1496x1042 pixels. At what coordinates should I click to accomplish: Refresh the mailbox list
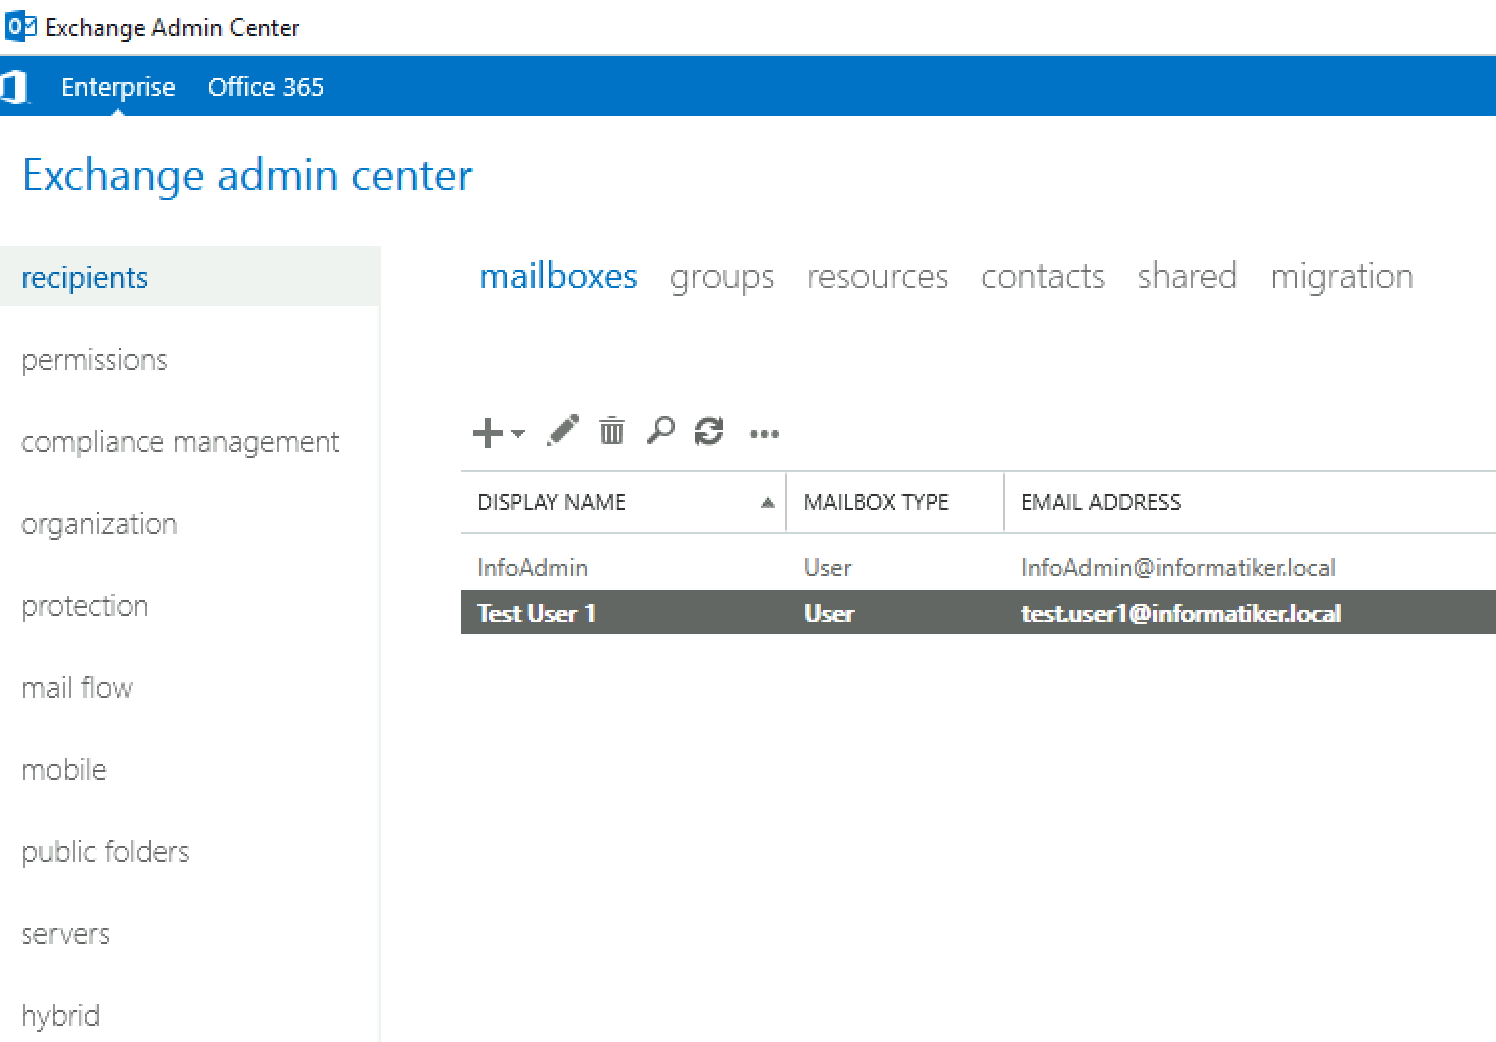click(x=709, y=431)
